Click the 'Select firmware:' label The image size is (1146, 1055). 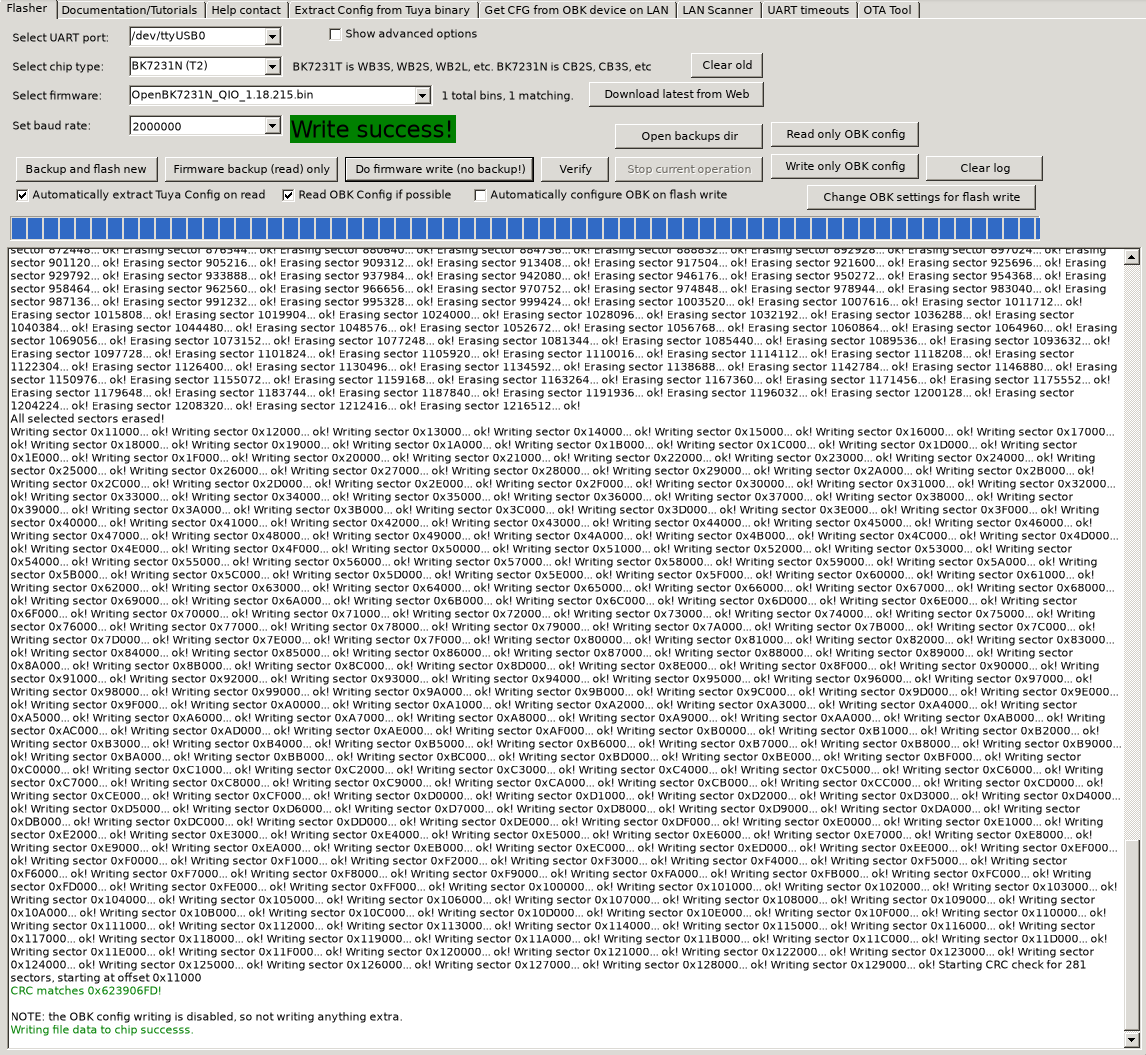coord(57,96)
